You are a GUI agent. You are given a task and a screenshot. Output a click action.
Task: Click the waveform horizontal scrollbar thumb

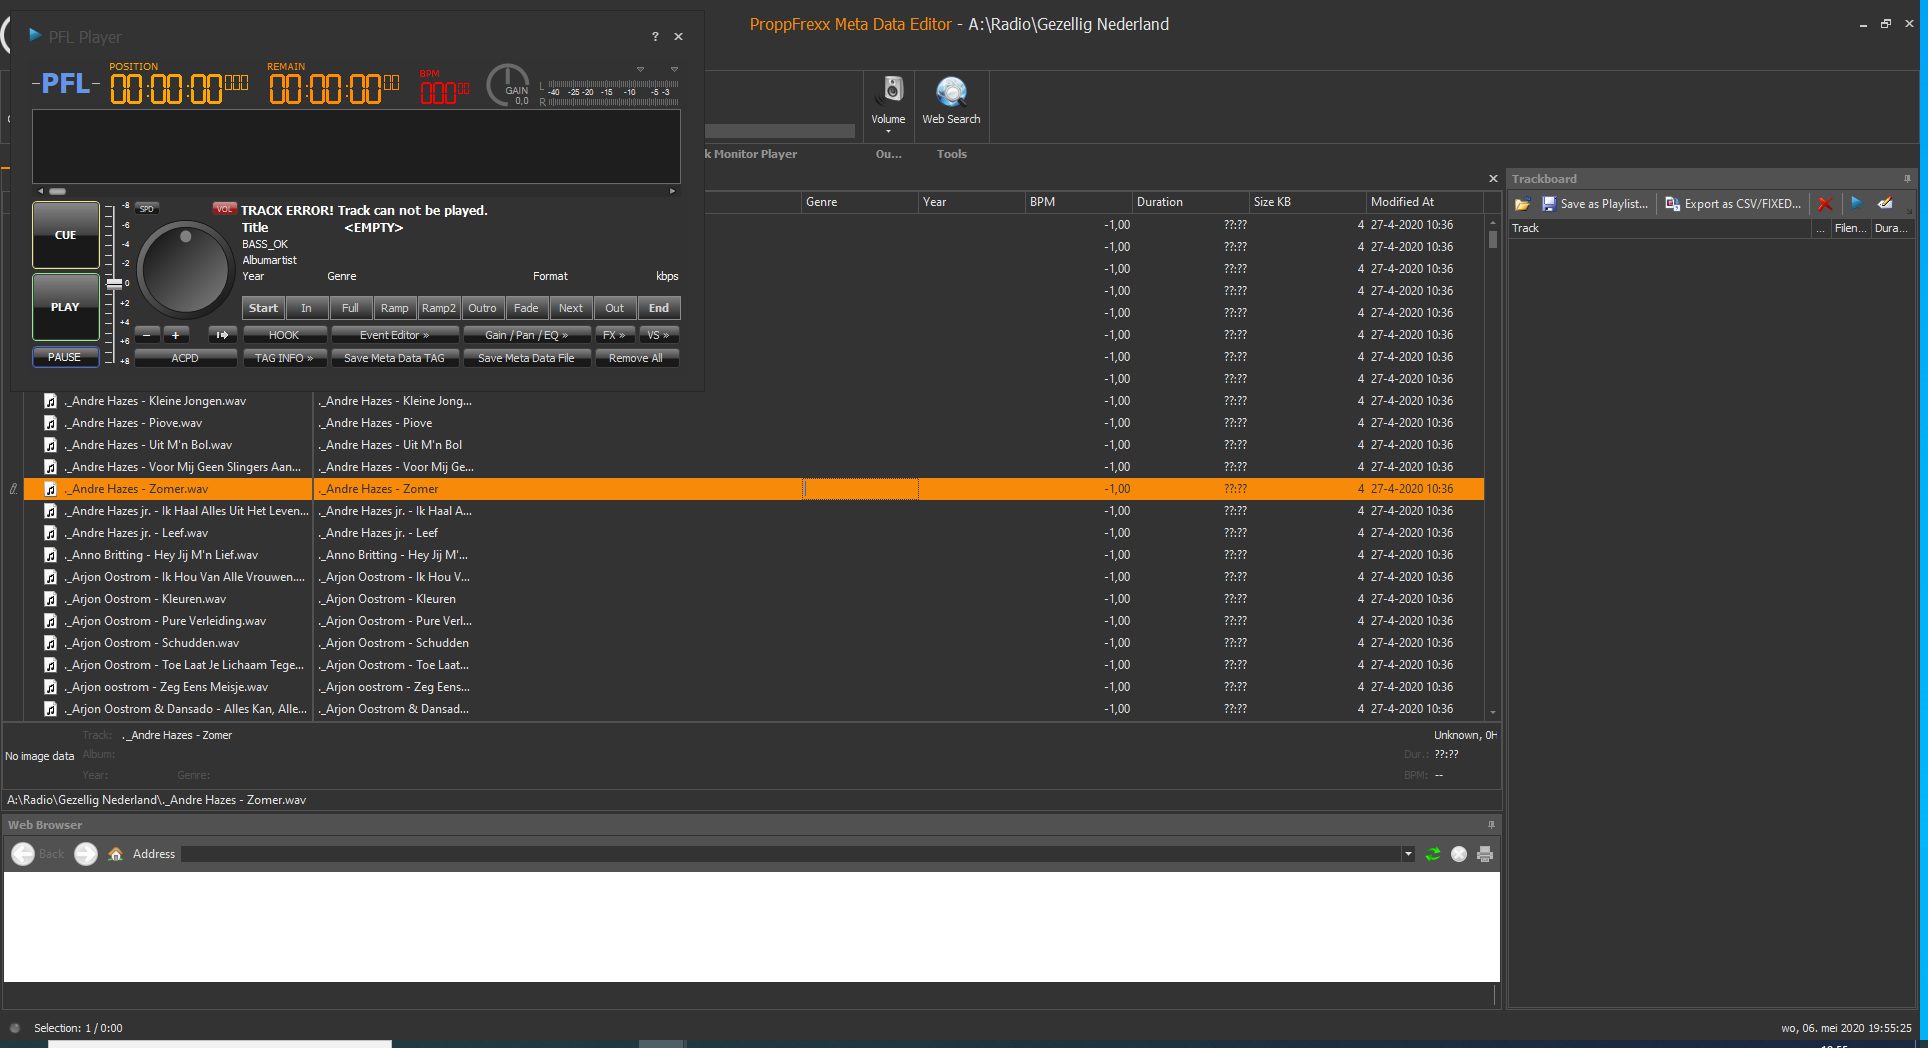coord(57,191)
